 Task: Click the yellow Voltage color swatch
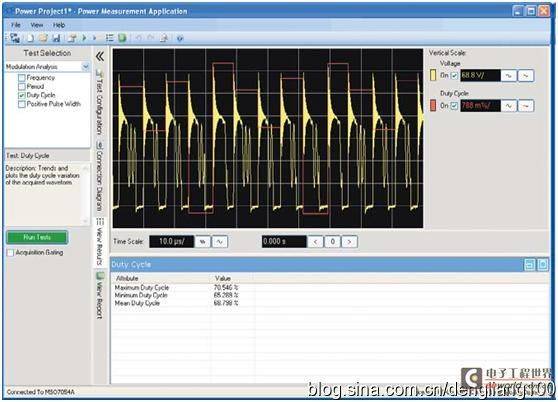click(x=433, y=75)
